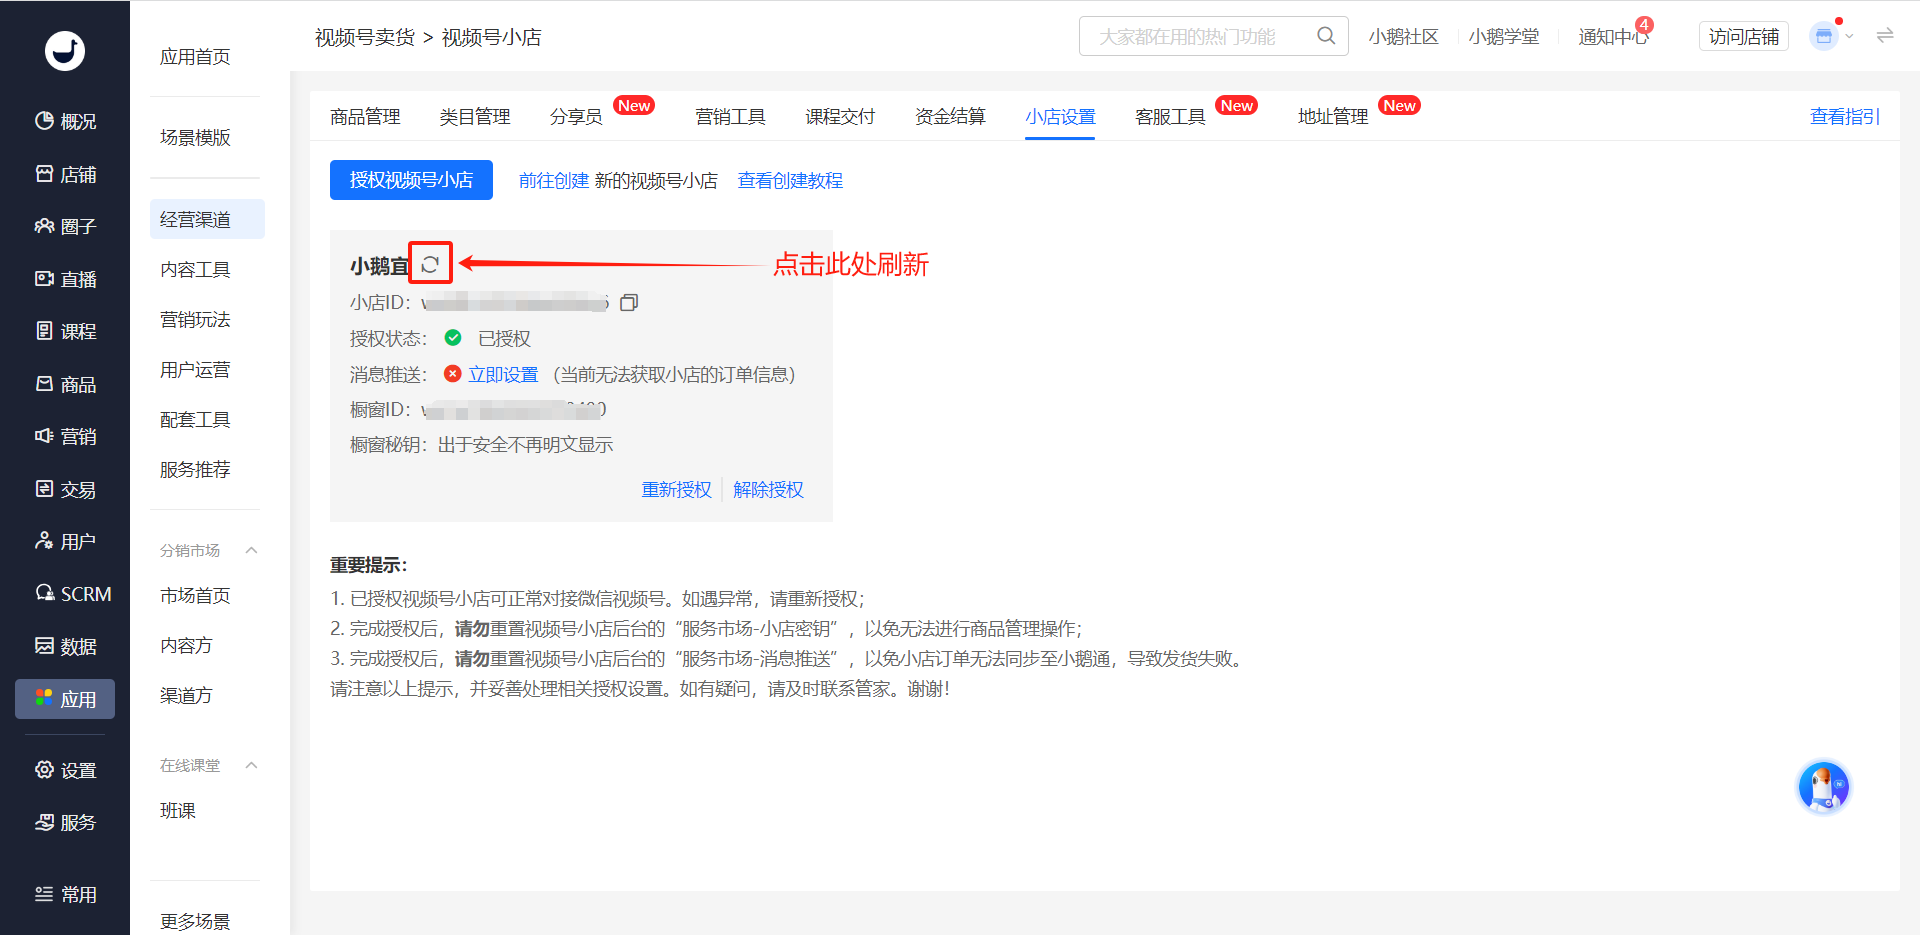Click the 授权视频号小店 button

(411, 180)
